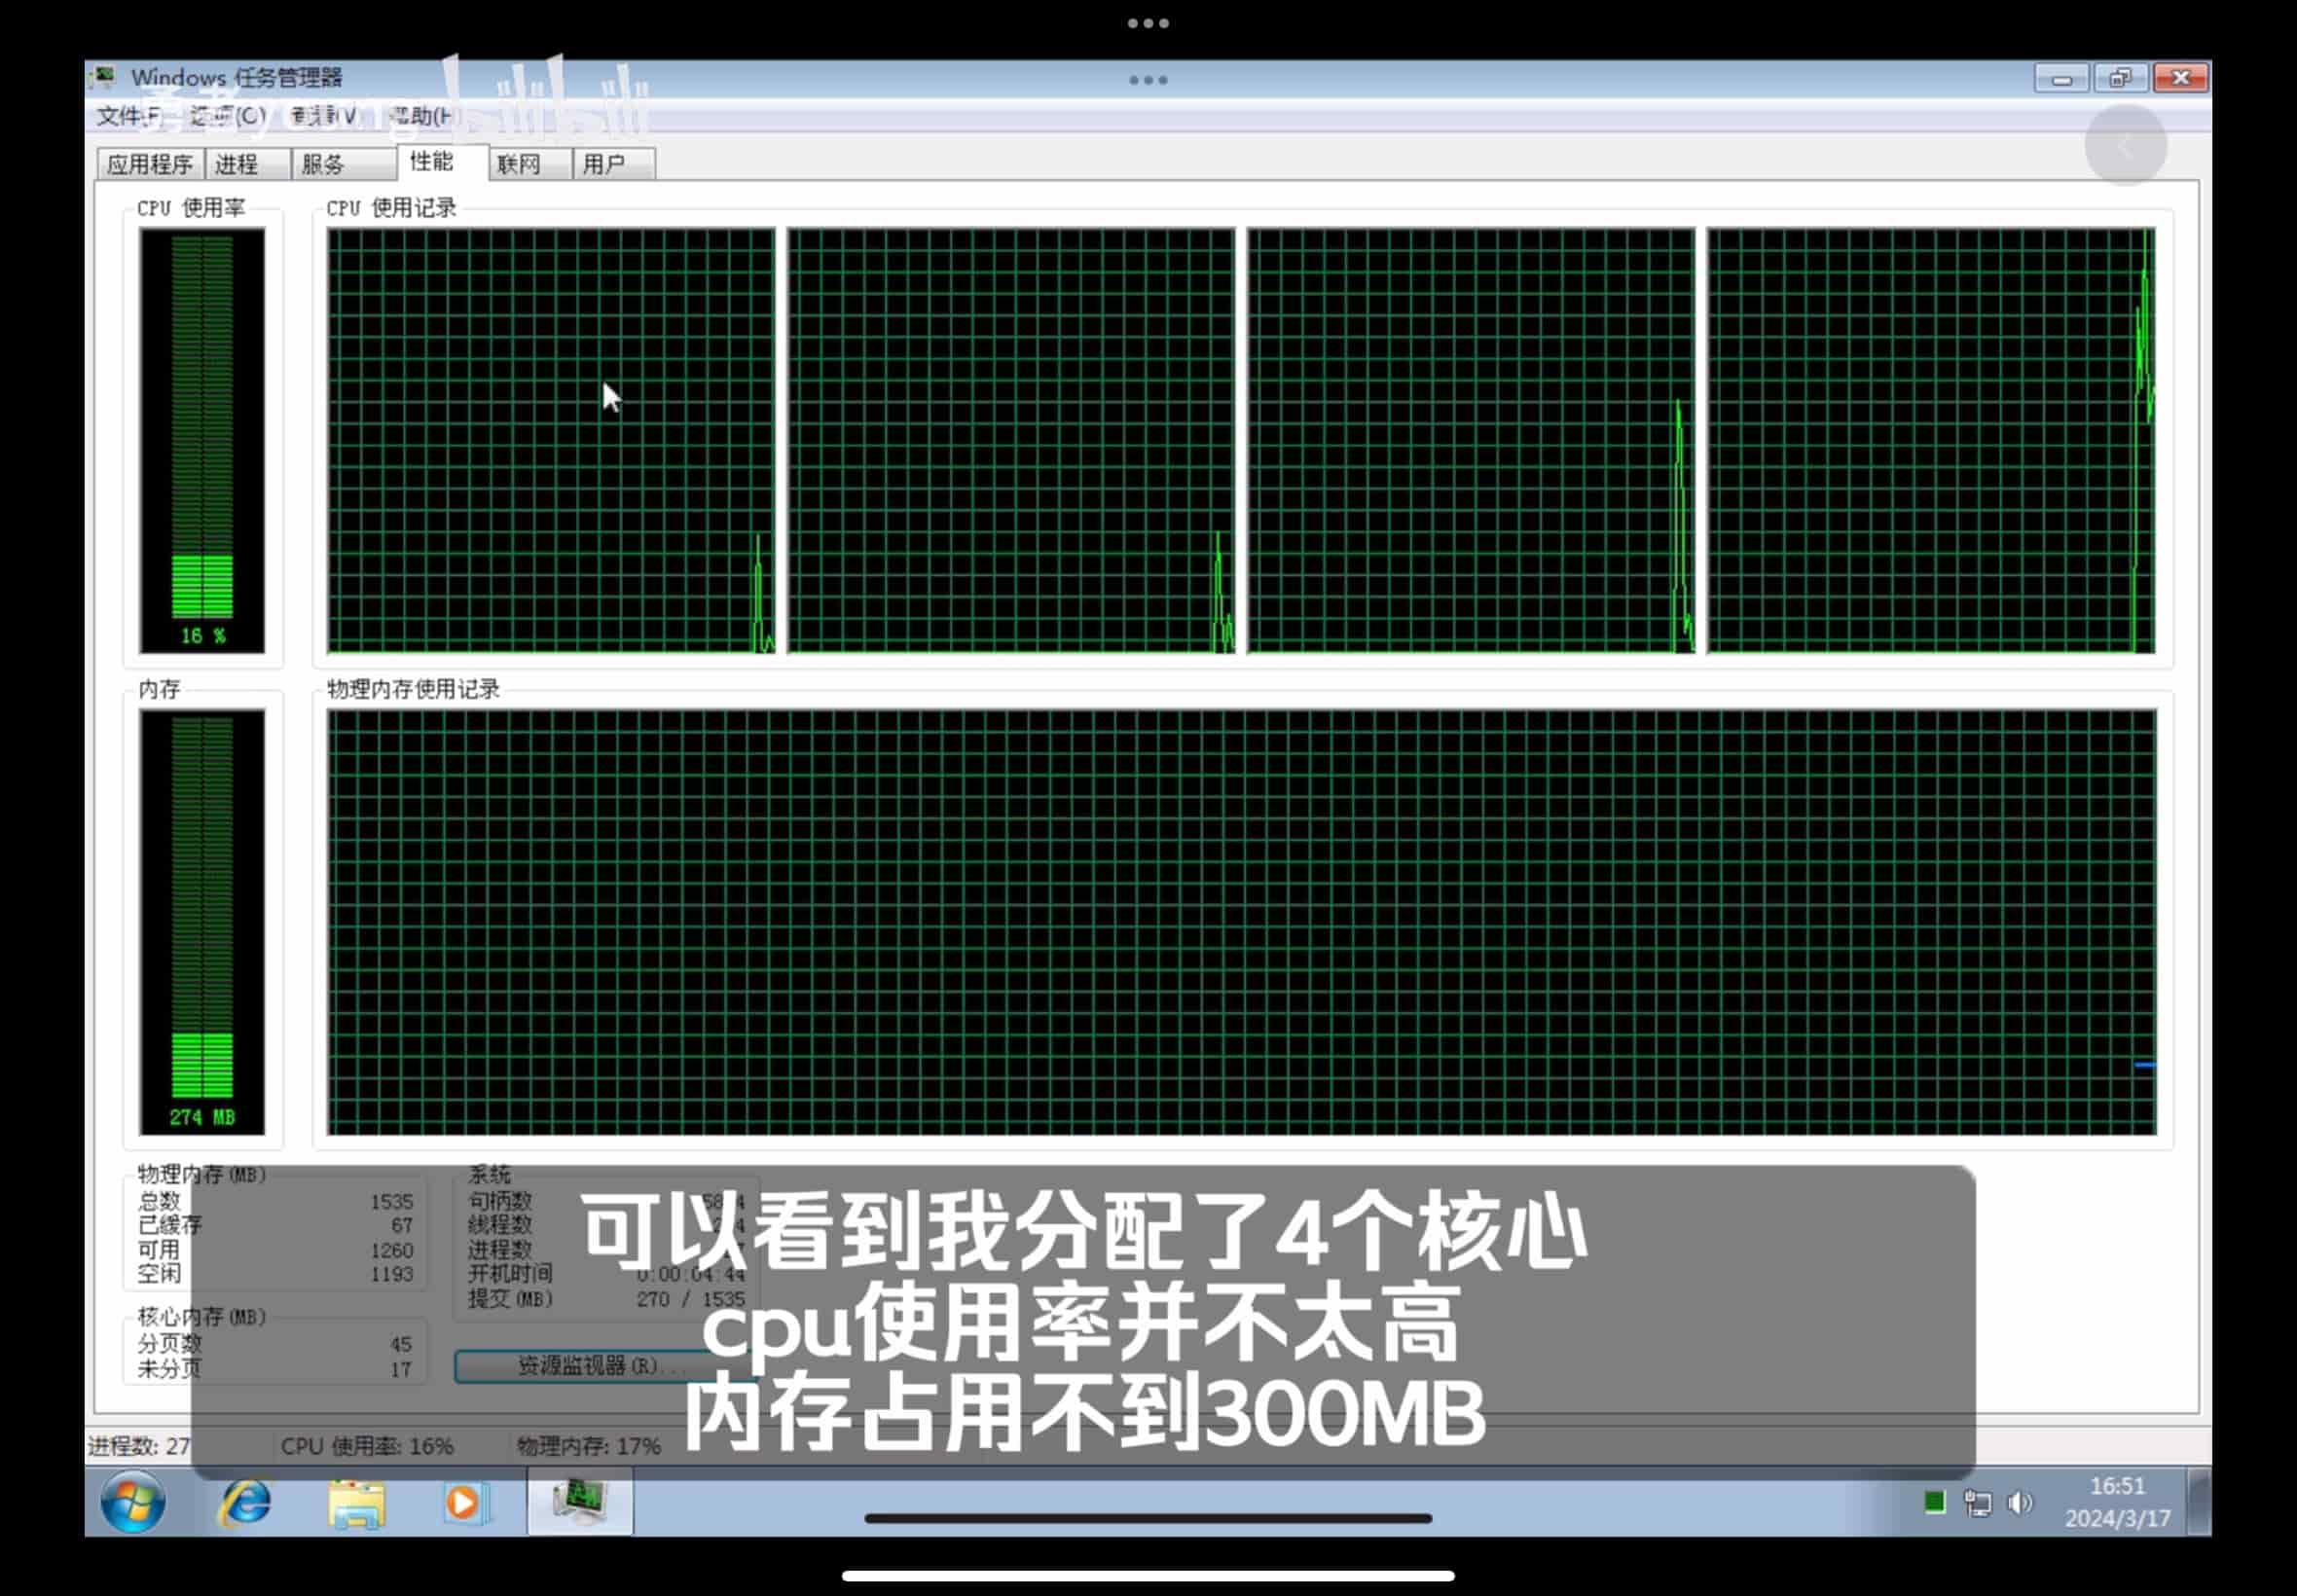
Task: Switch to the 联网 tab
Action: [530, 164]
